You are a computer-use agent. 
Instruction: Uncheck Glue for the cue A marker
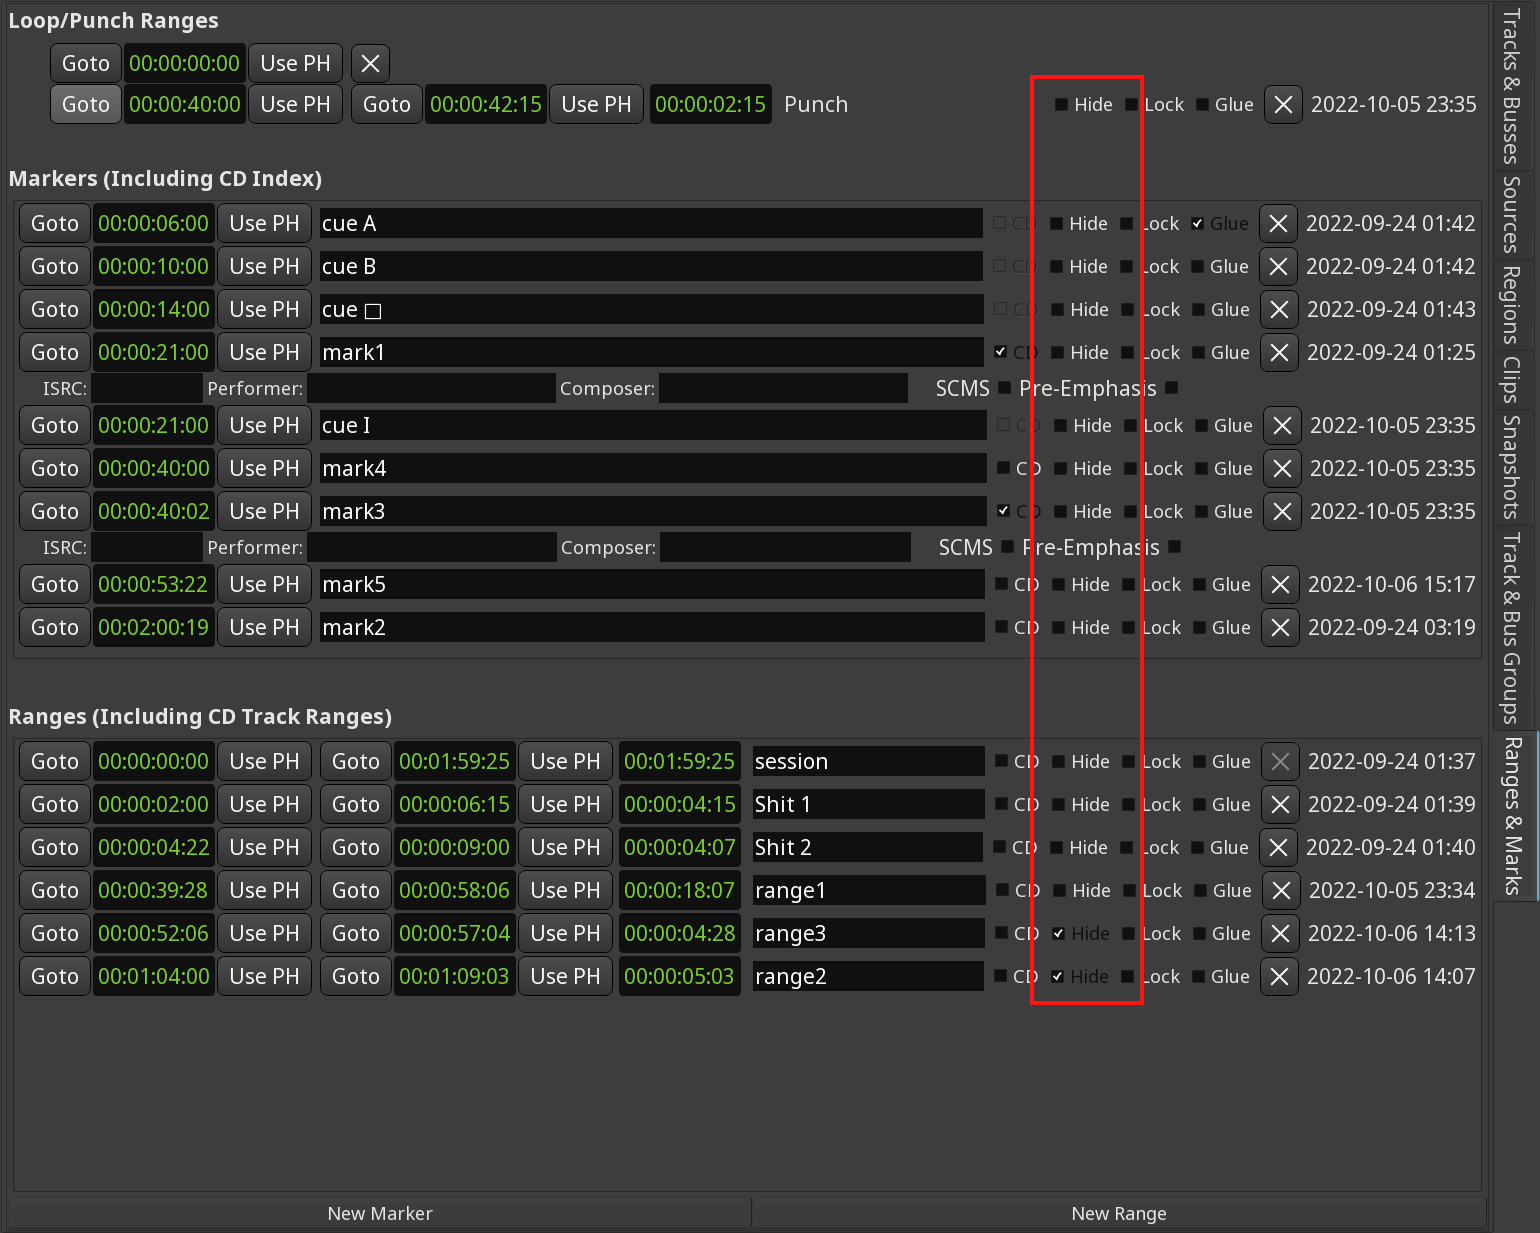tap(1197, 224)
